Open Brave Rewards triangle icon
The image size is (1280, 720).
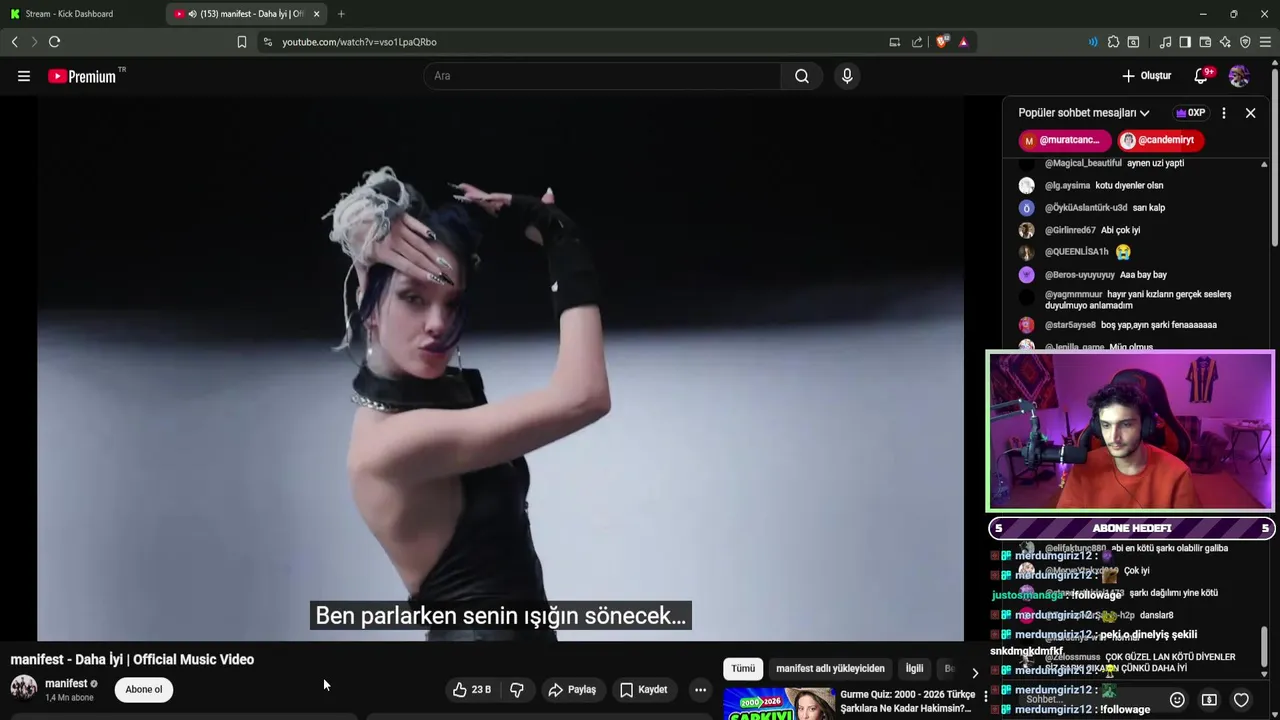[963, 42]
